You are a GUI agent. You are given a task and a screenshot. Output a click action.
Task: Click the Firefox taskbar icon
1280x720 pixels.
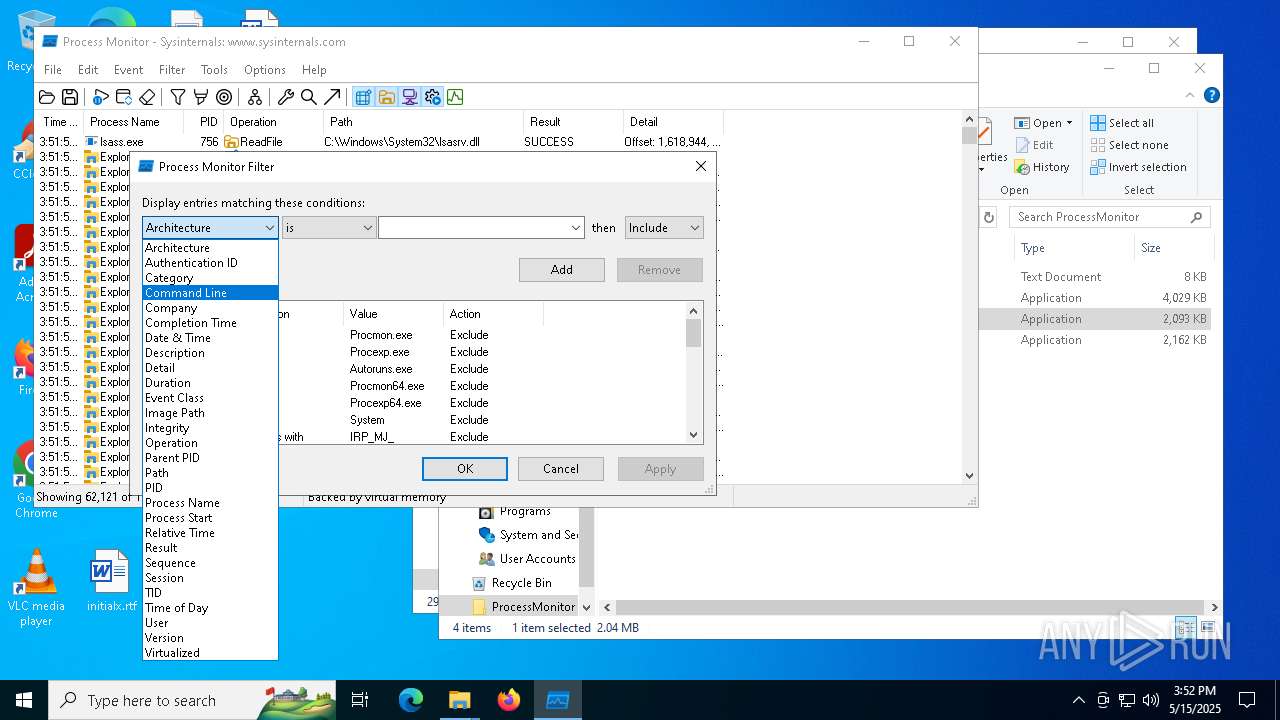[x=509, y=700]
